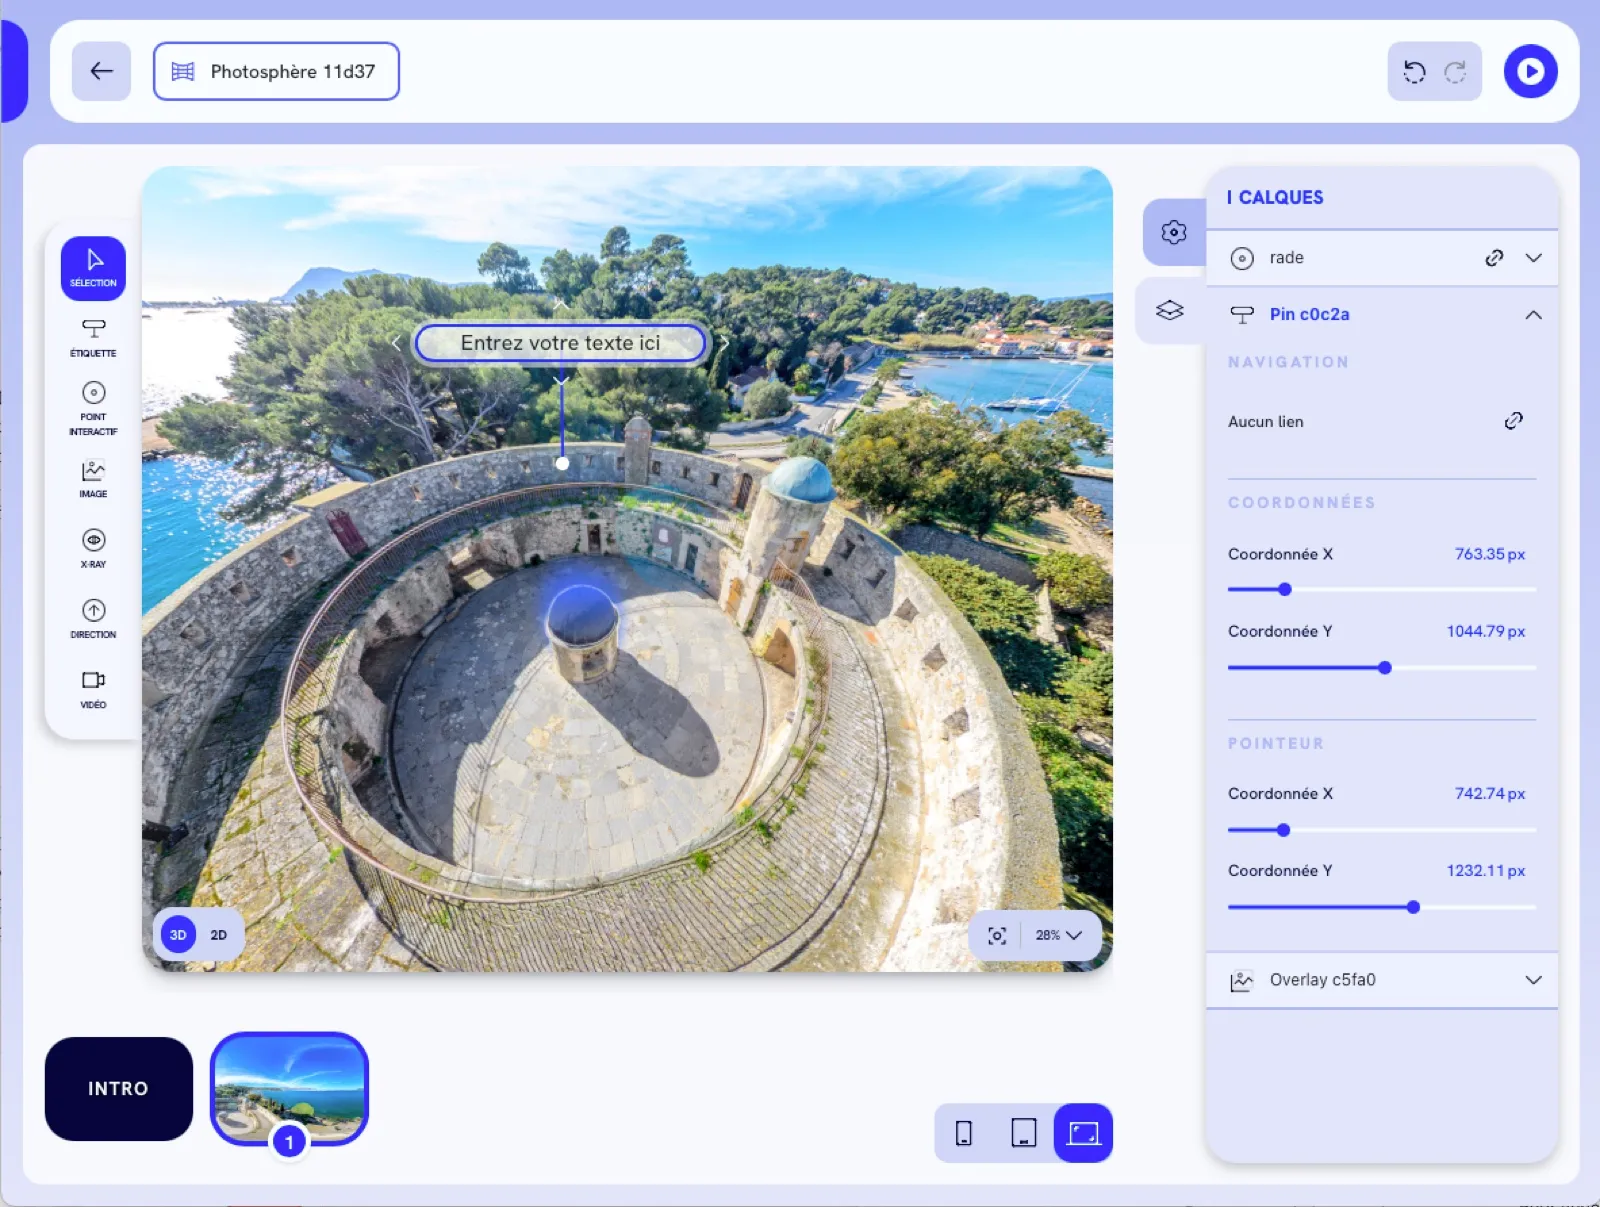Select photosphere thumbnail number 1
The image size is (1600, 1207).
click(289, 1090)
